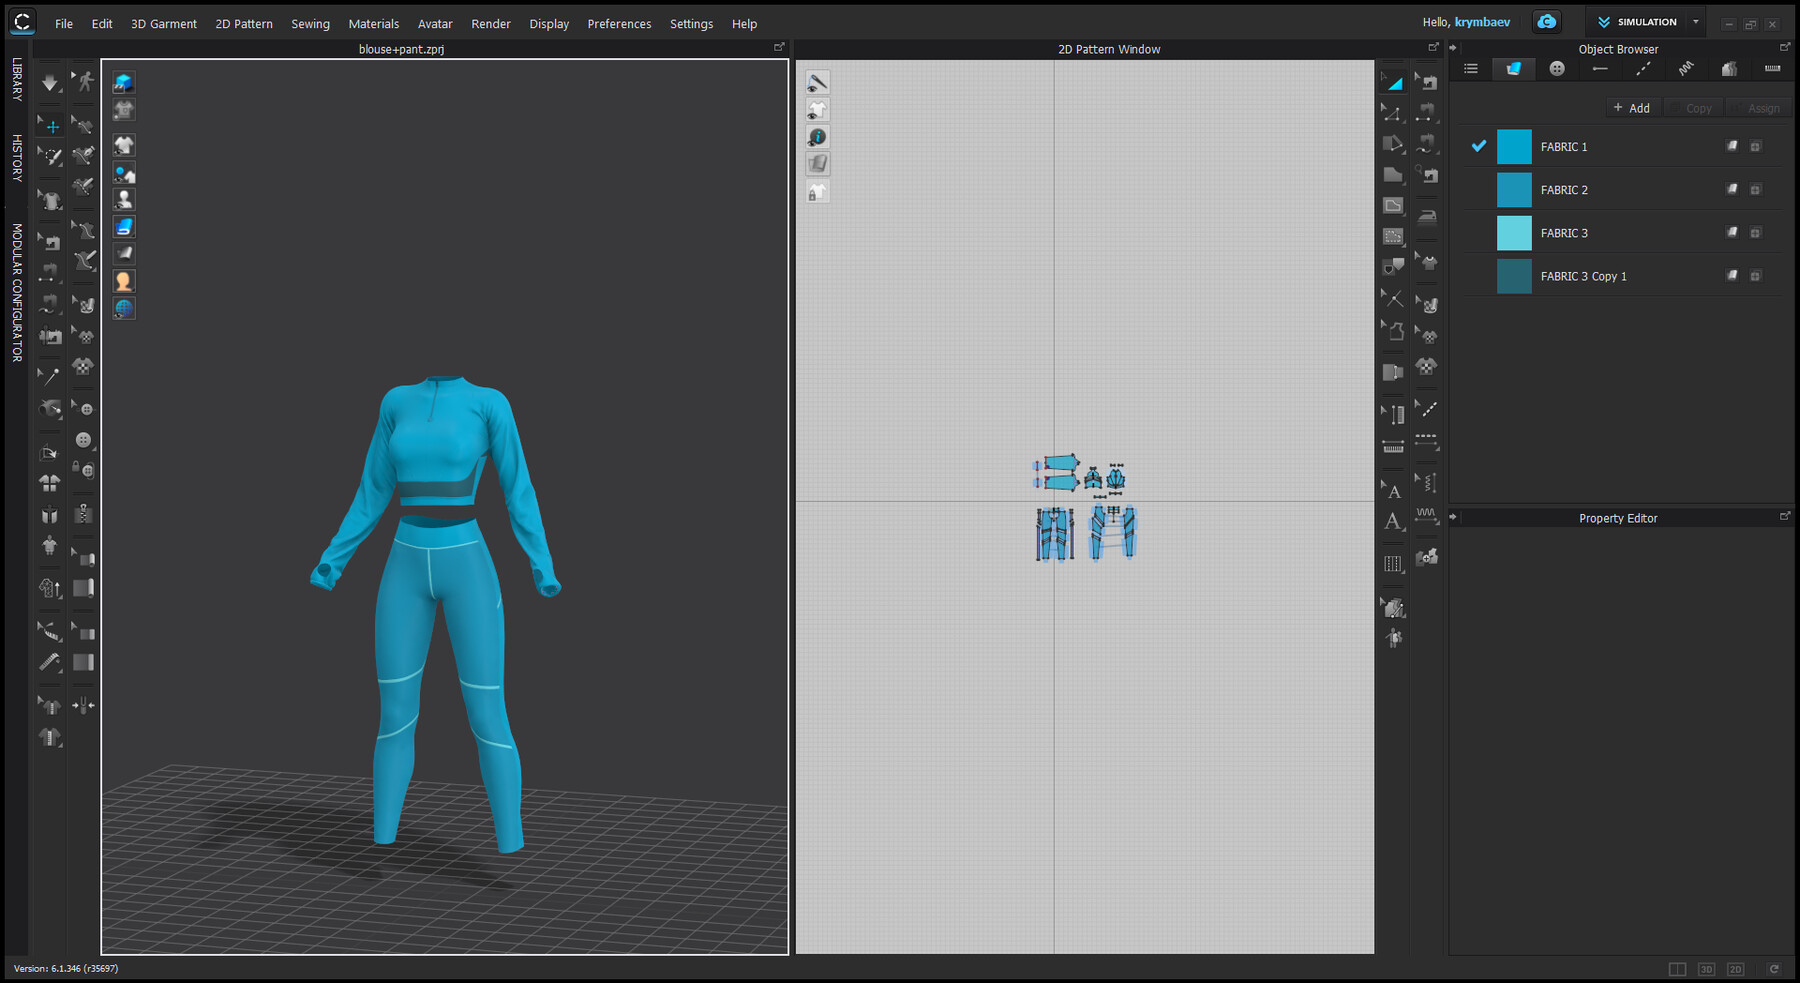Click the FABRIC 2 color swatch

pos(1514,190)
